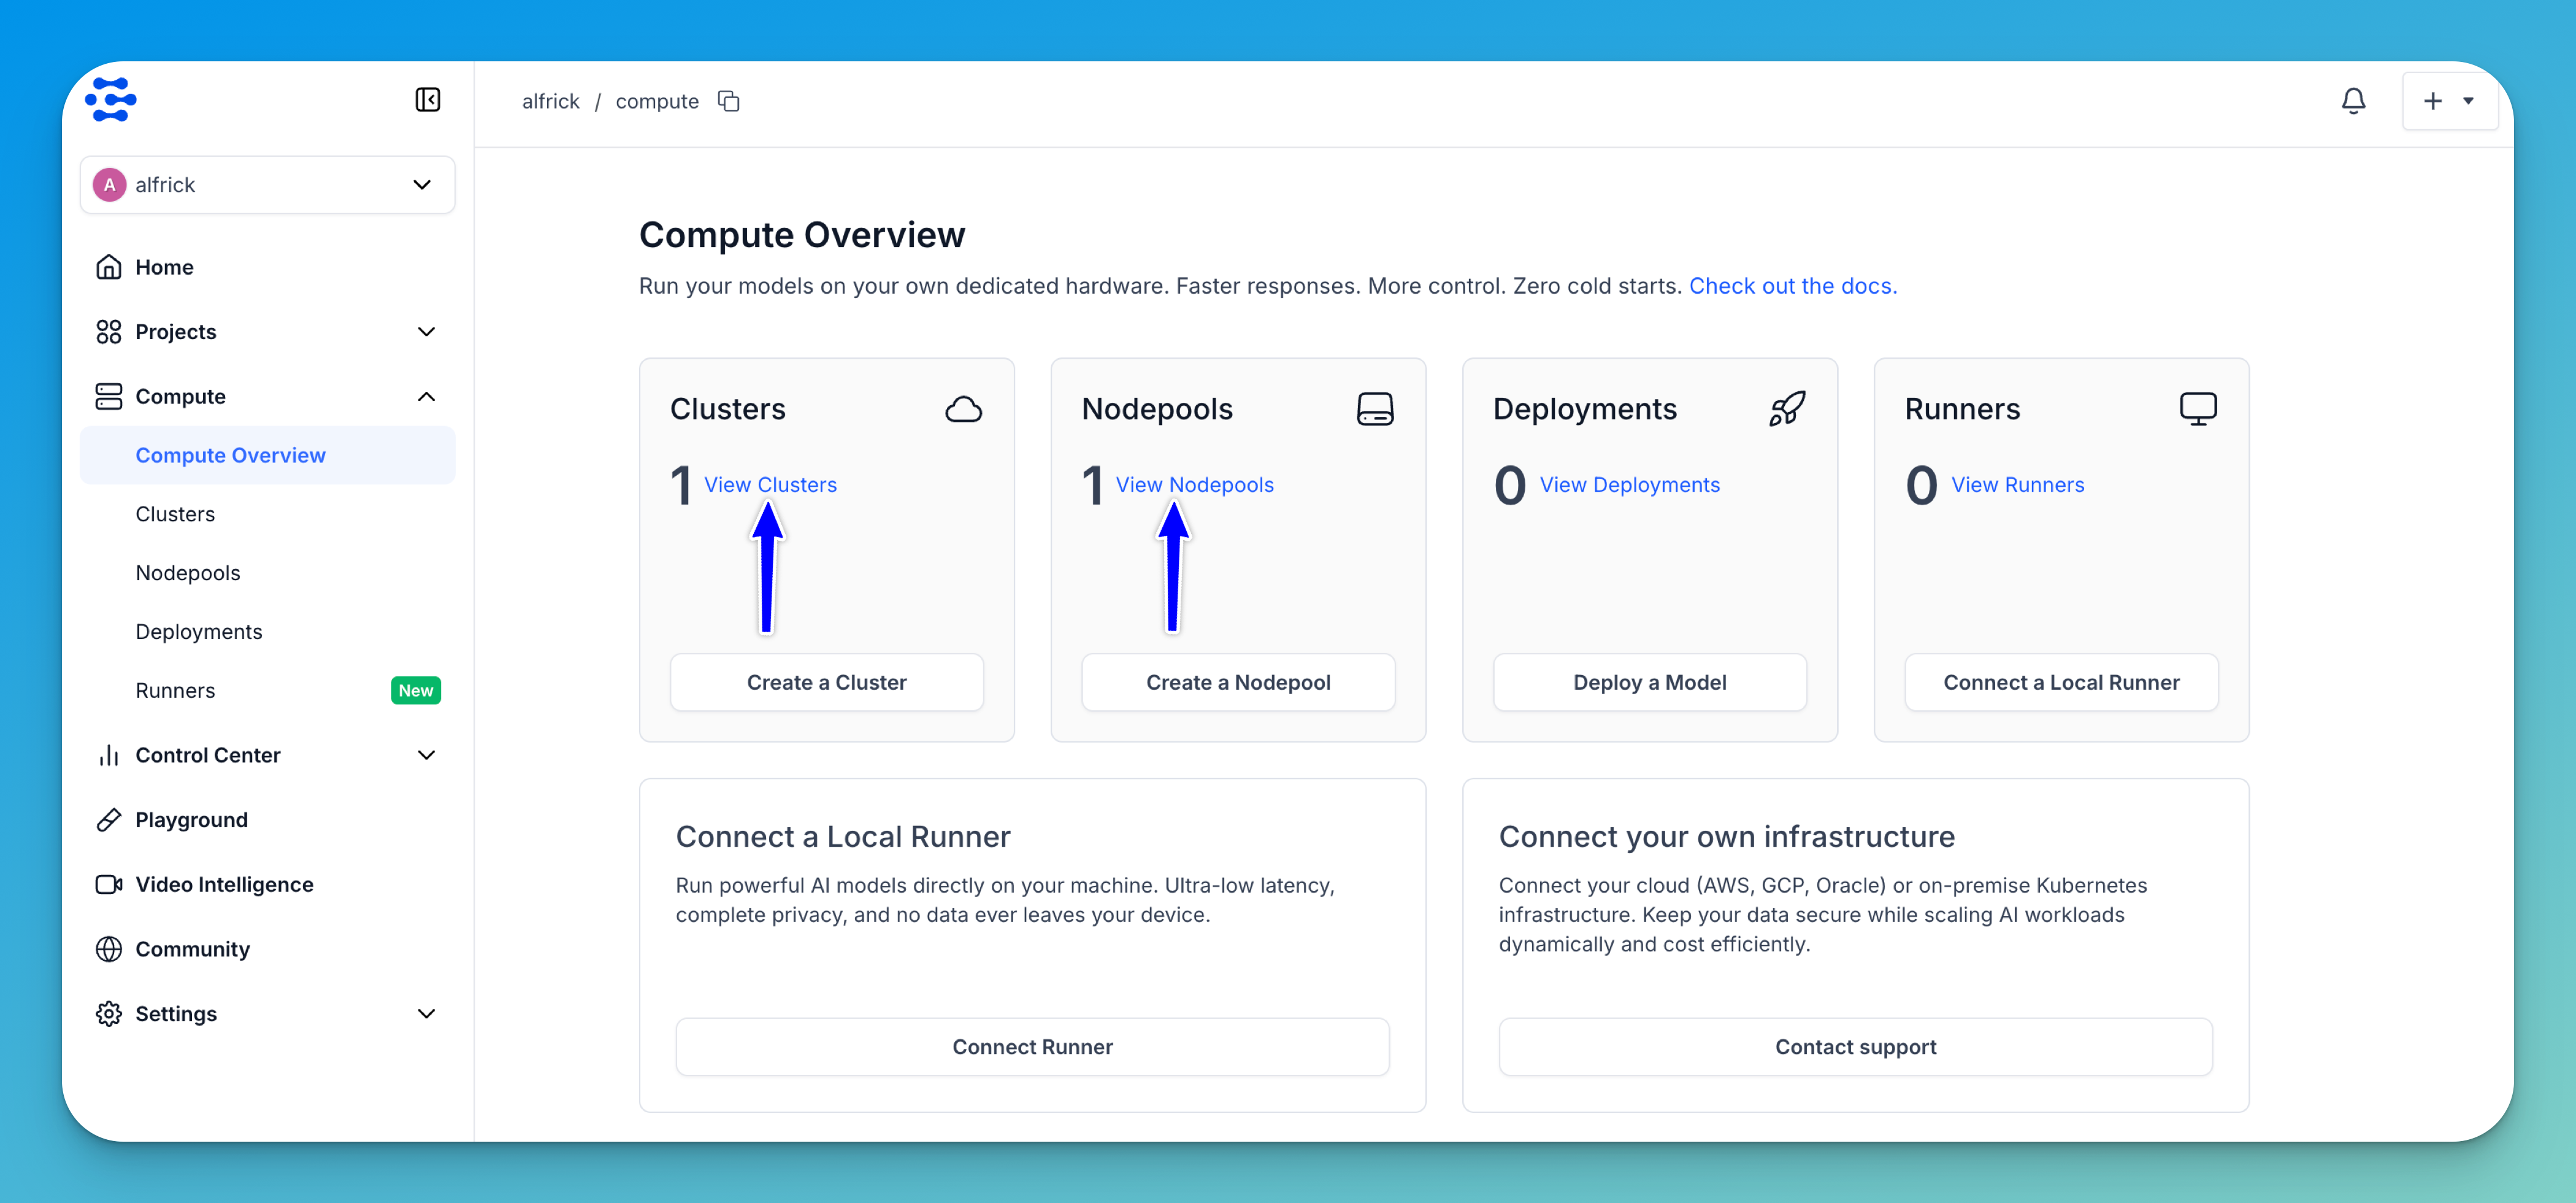Open the View Deployments link

pos(1629,485)
